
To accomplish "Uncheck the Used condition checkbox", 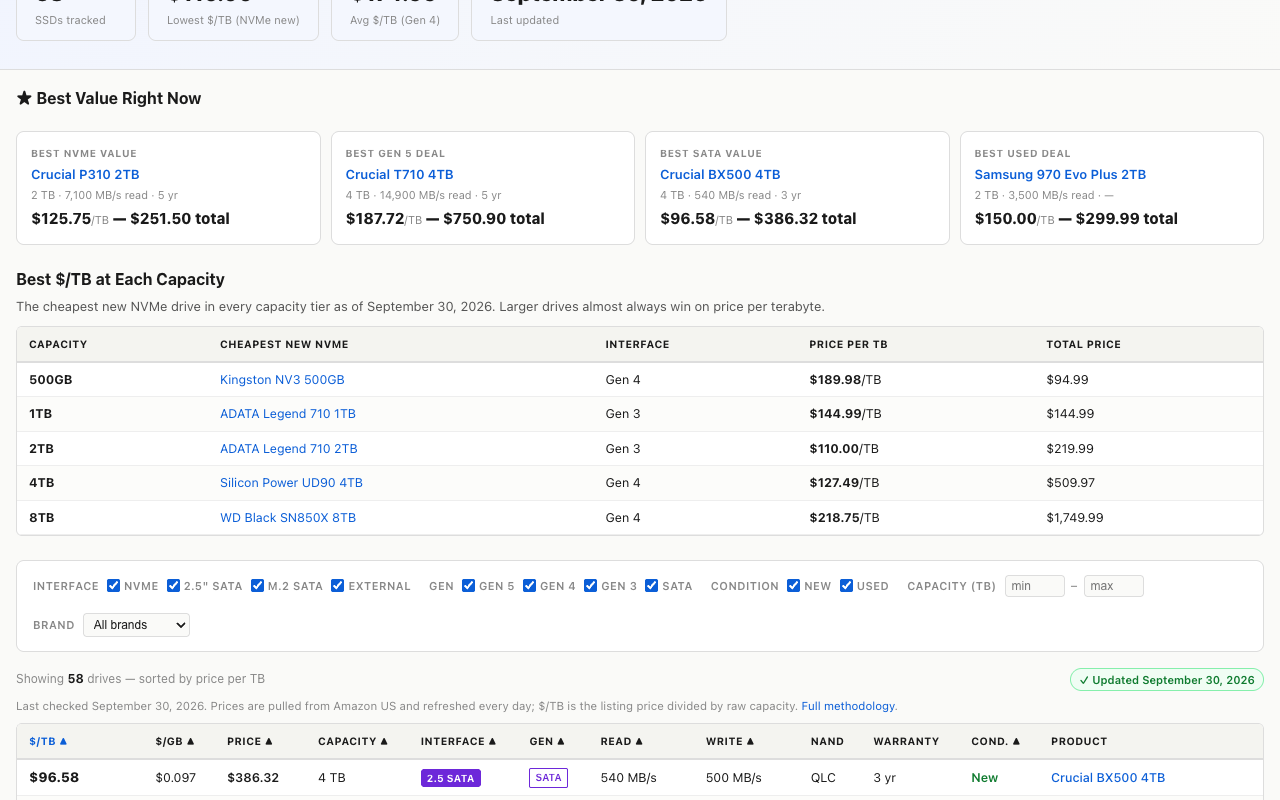I will [x=847, y=586].
